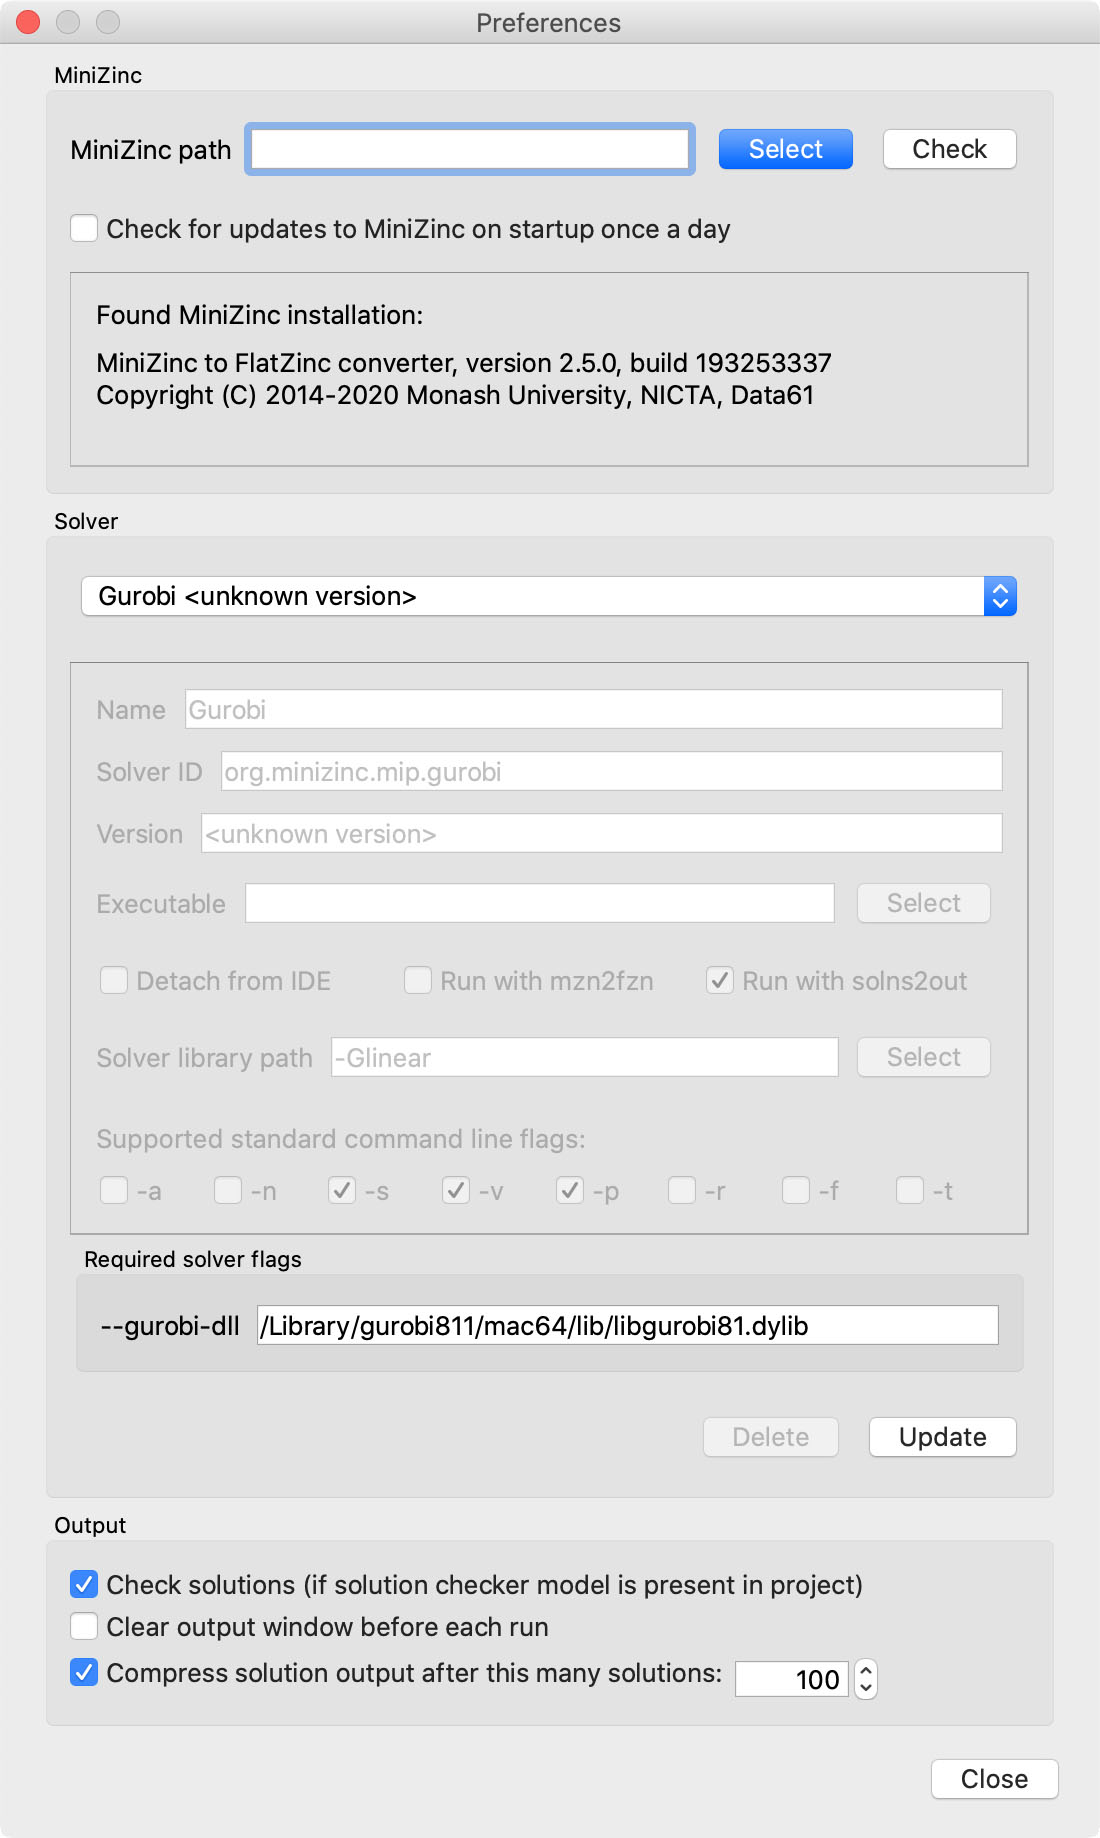1100x1838 pixels.
Task: Enable checking for MiniZinc updates on startup
Action: (x=84, y=229)
